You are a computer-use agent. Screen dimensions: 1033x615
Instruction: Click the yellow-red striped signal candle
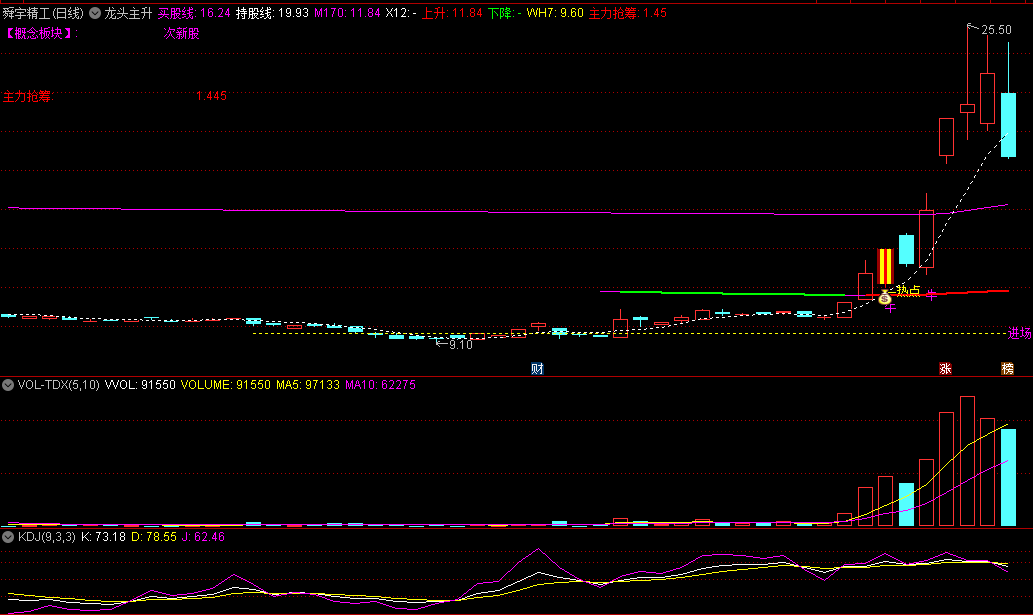(885, 267)
